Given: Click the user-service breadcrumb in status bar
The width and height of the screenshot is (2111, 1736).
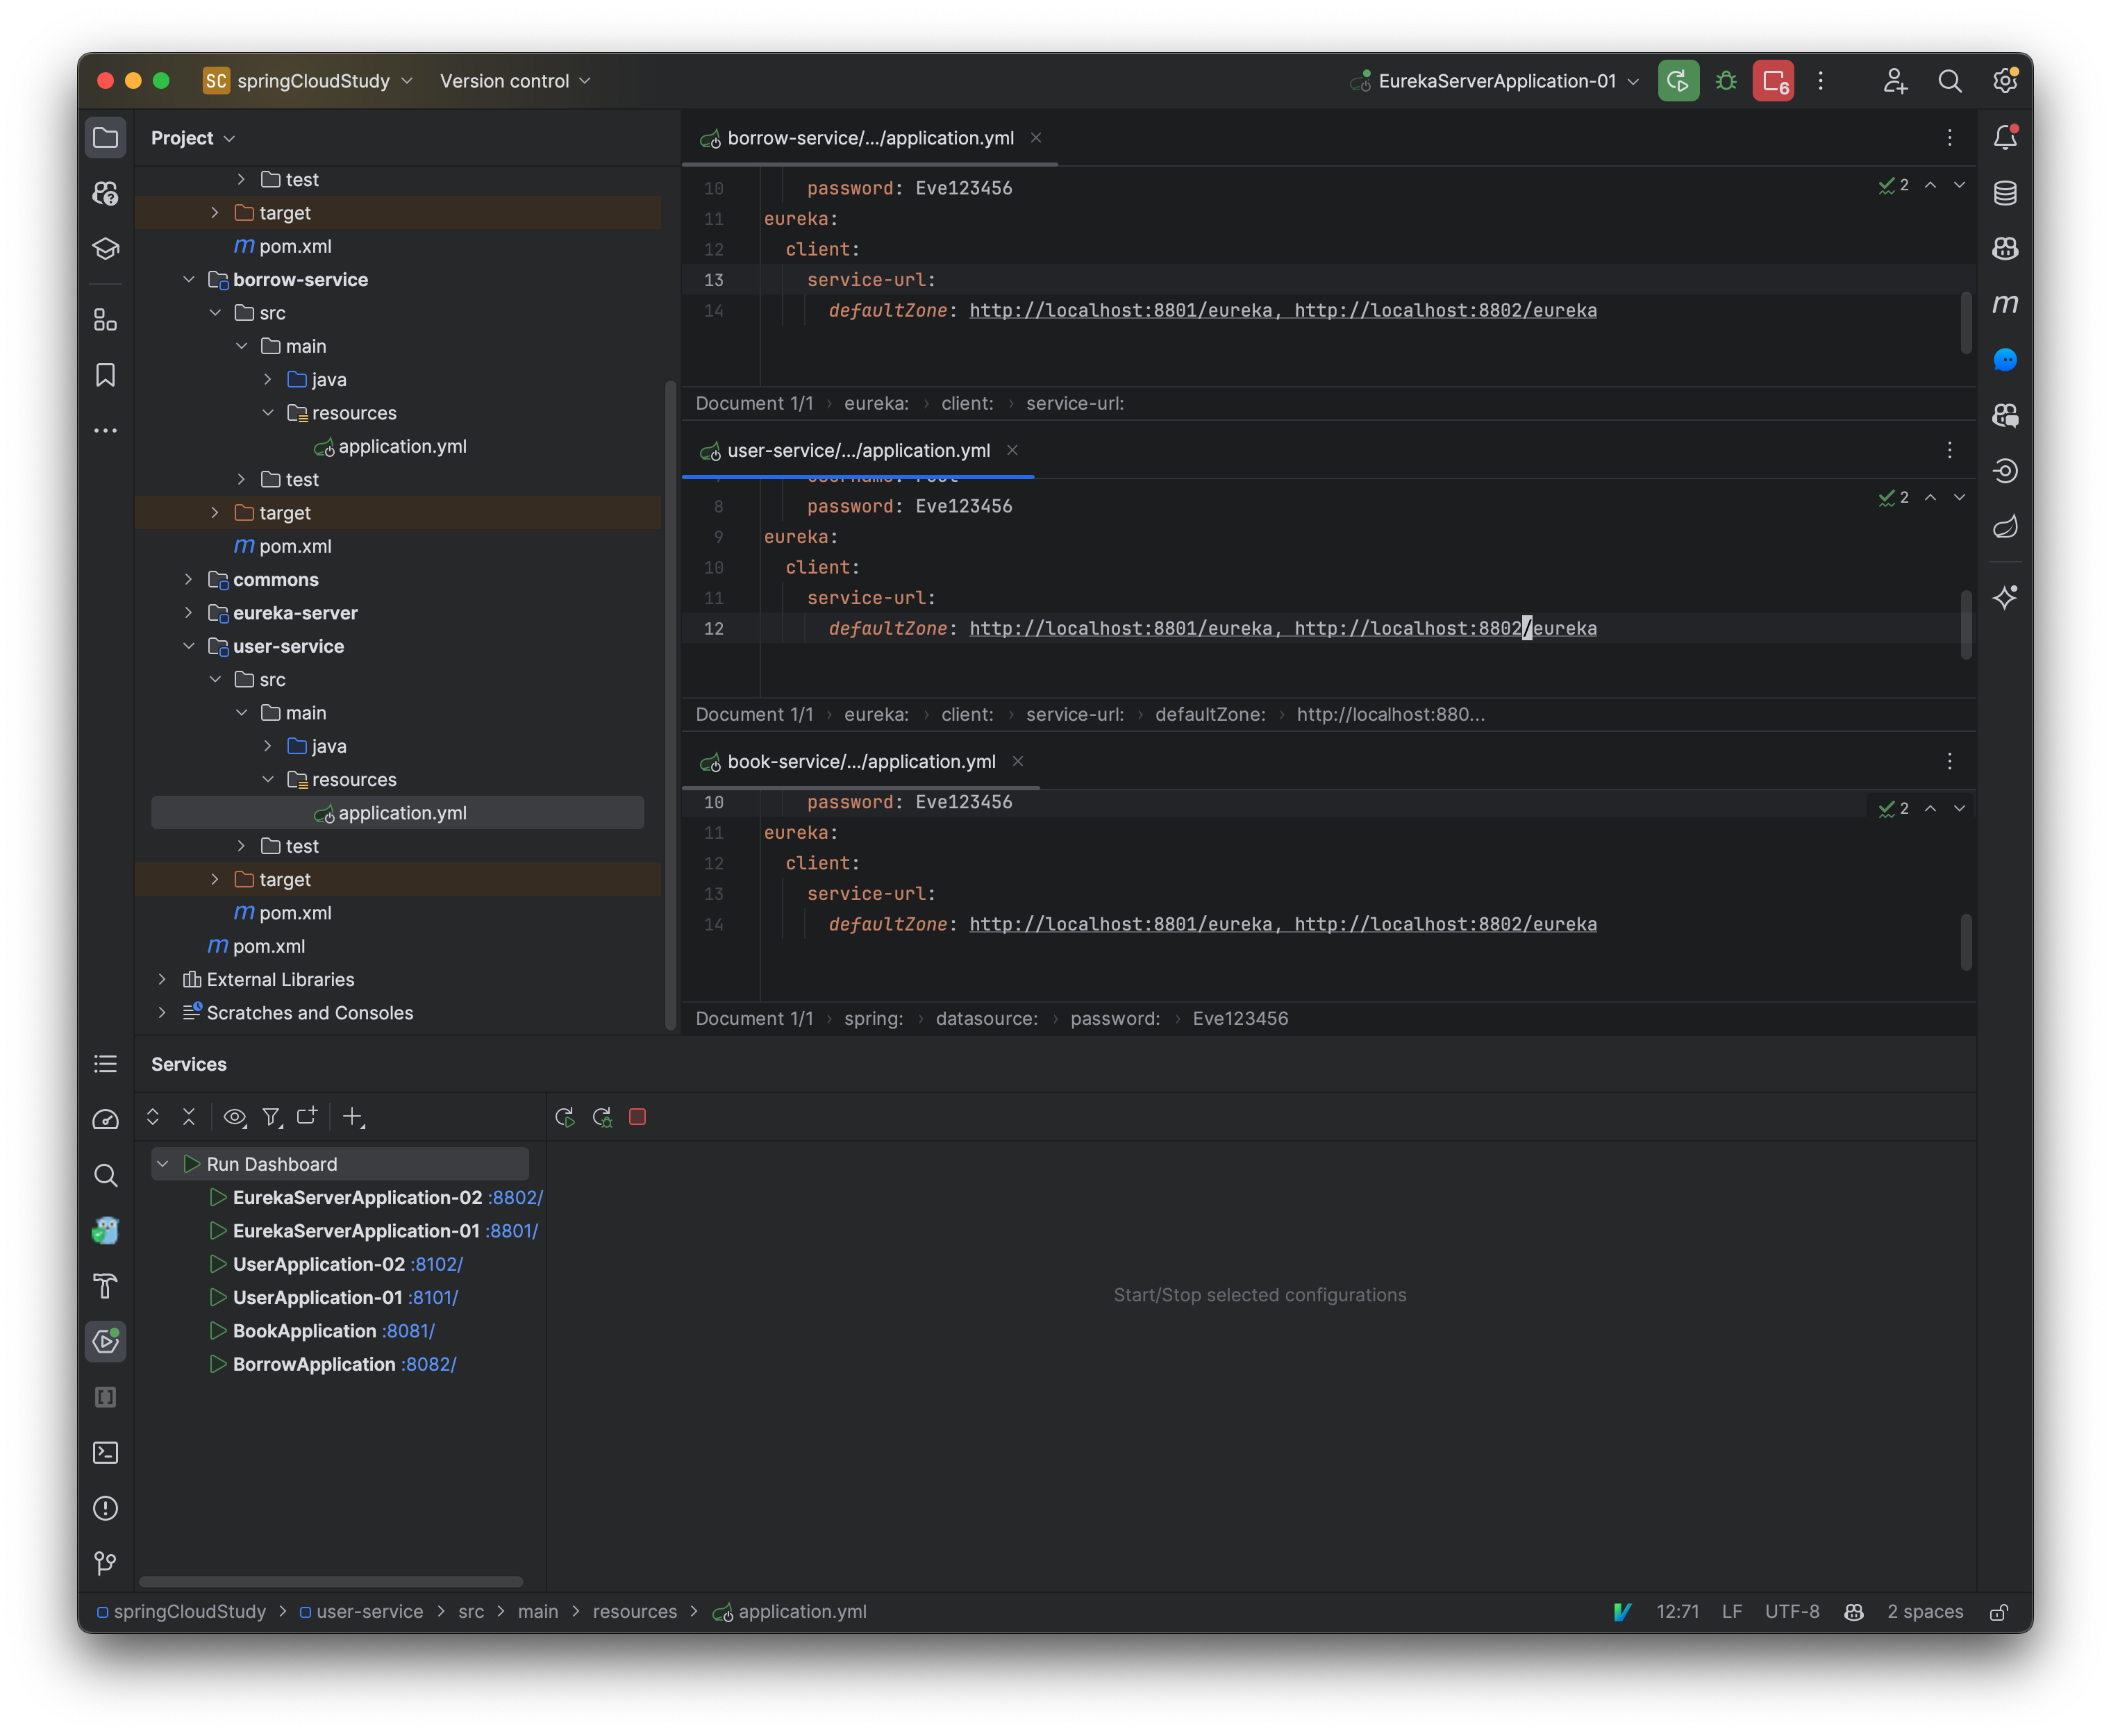Looking at the screenshot, I should tap(370, 1611).
